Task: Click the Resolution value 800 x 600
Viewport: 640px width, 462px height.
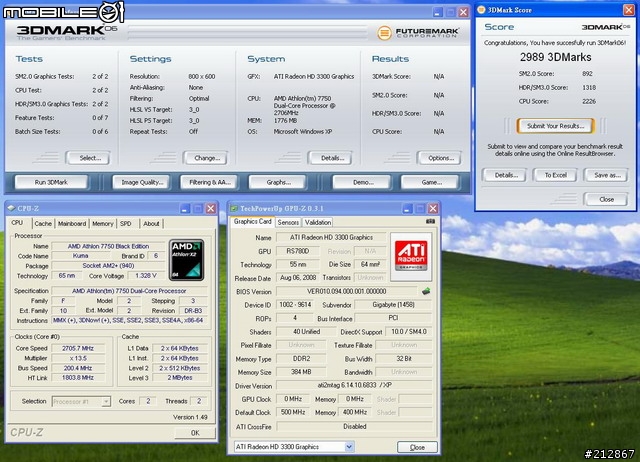Action: coord(202,77)
